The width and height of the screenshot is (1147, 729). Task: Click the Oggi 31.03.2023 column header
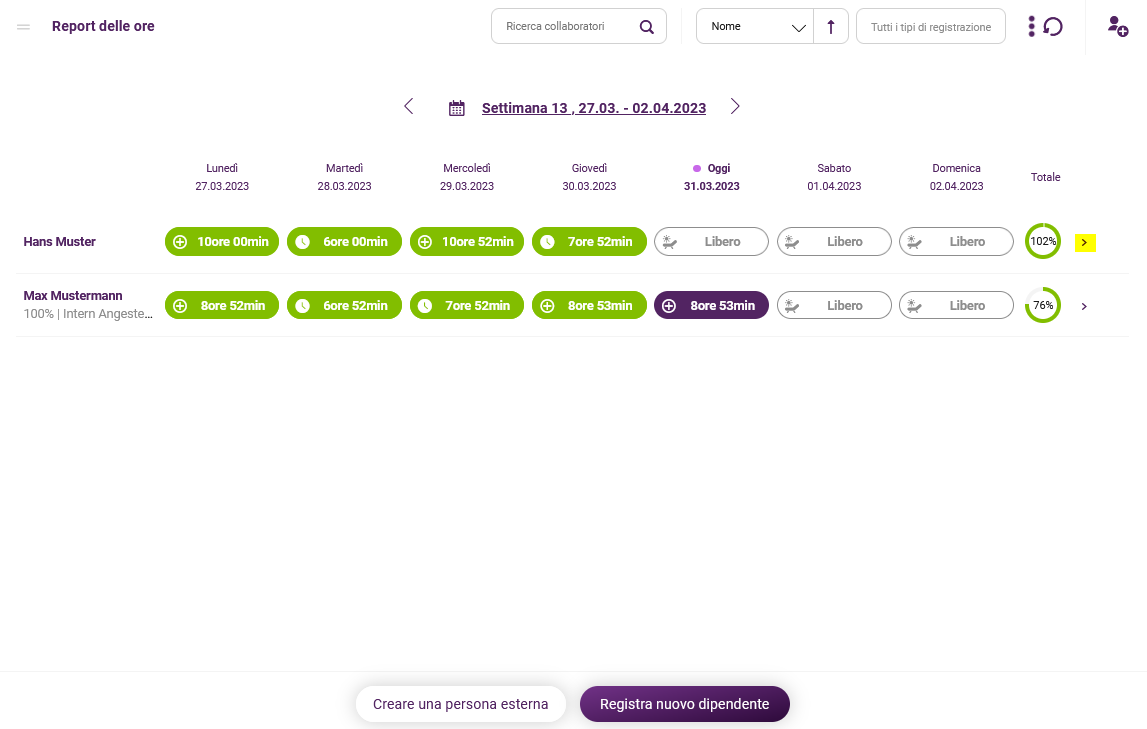click(x=712, y=177)
